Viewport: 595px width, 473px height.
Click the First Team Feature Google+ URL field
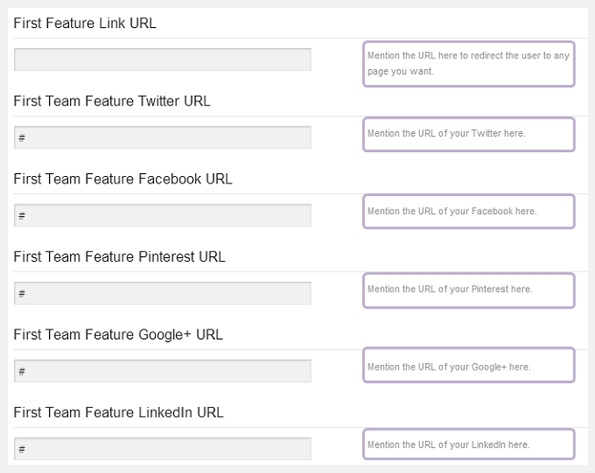(162, 371)
